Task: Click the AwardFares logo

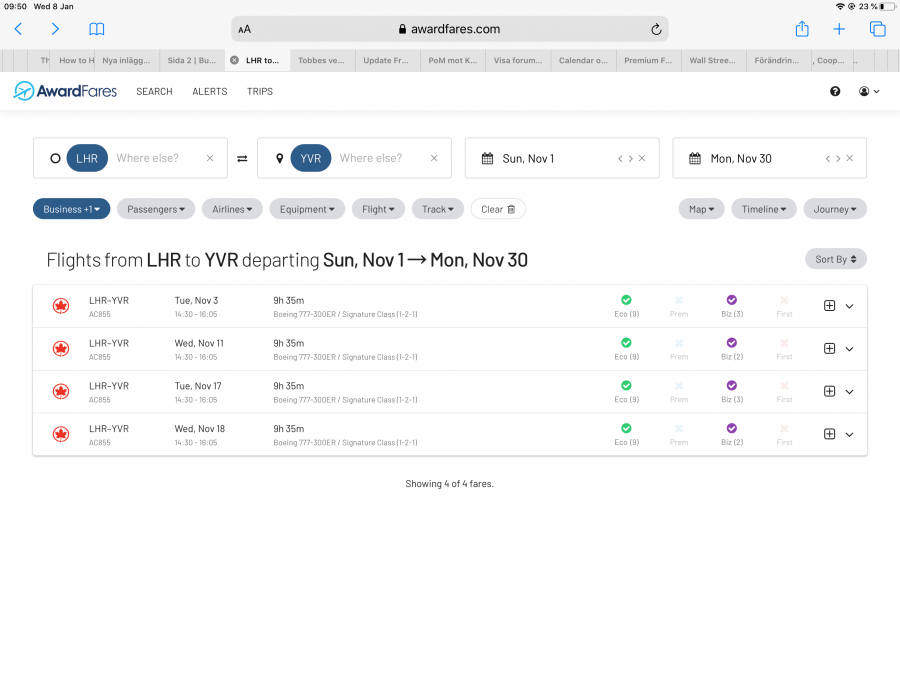Action: 65,91
